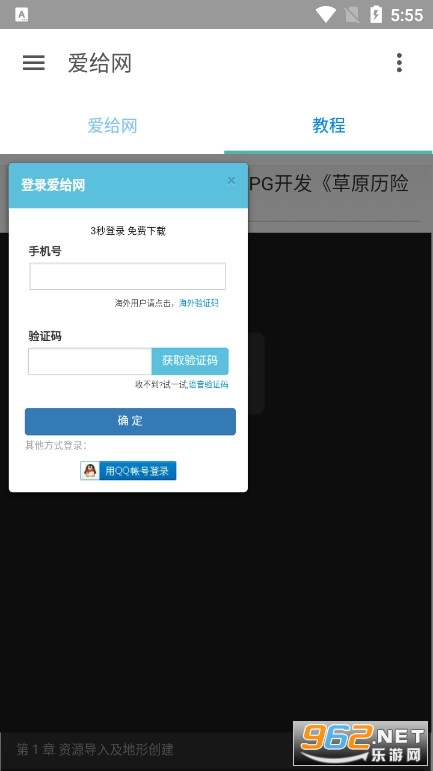Open the 语音验证码 voice code link

[x=208, y=385]
